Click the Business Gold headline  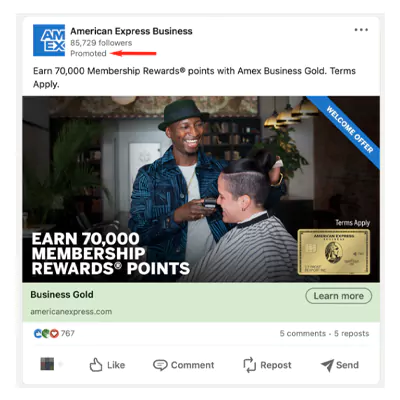[x=62, y=295]
